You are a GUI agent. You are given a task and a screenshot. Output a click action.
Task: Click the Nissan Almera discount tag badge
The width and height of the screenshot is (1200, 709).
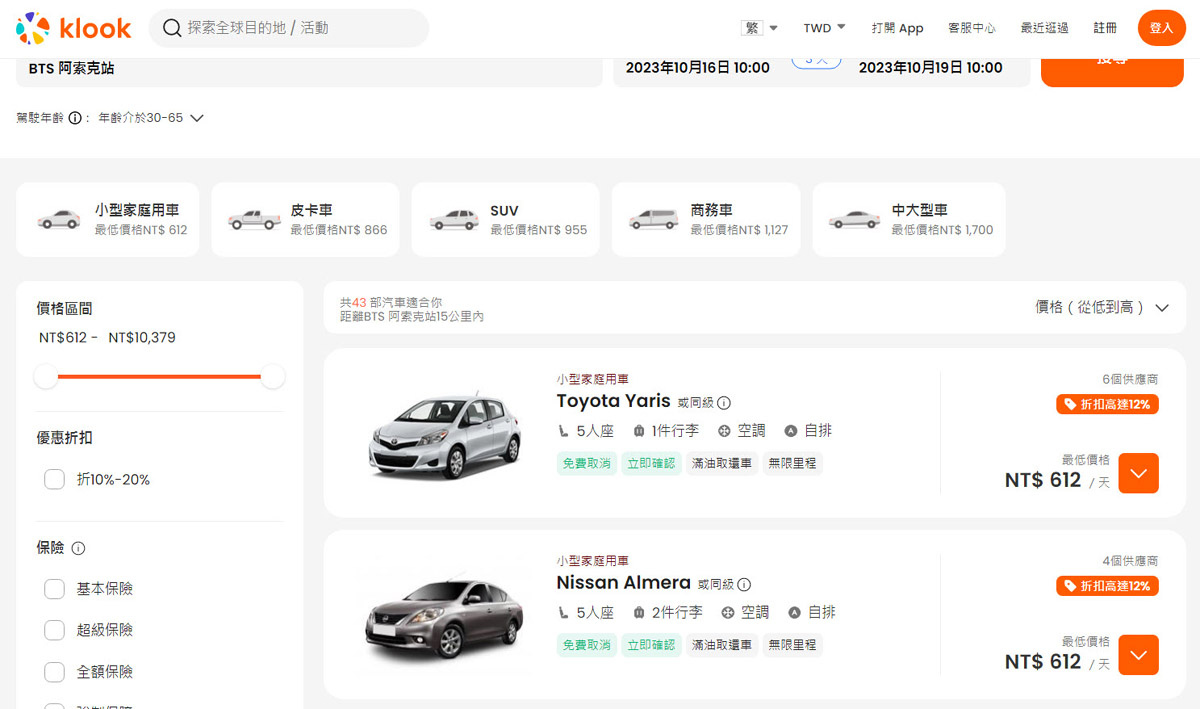coord(1107,585)
